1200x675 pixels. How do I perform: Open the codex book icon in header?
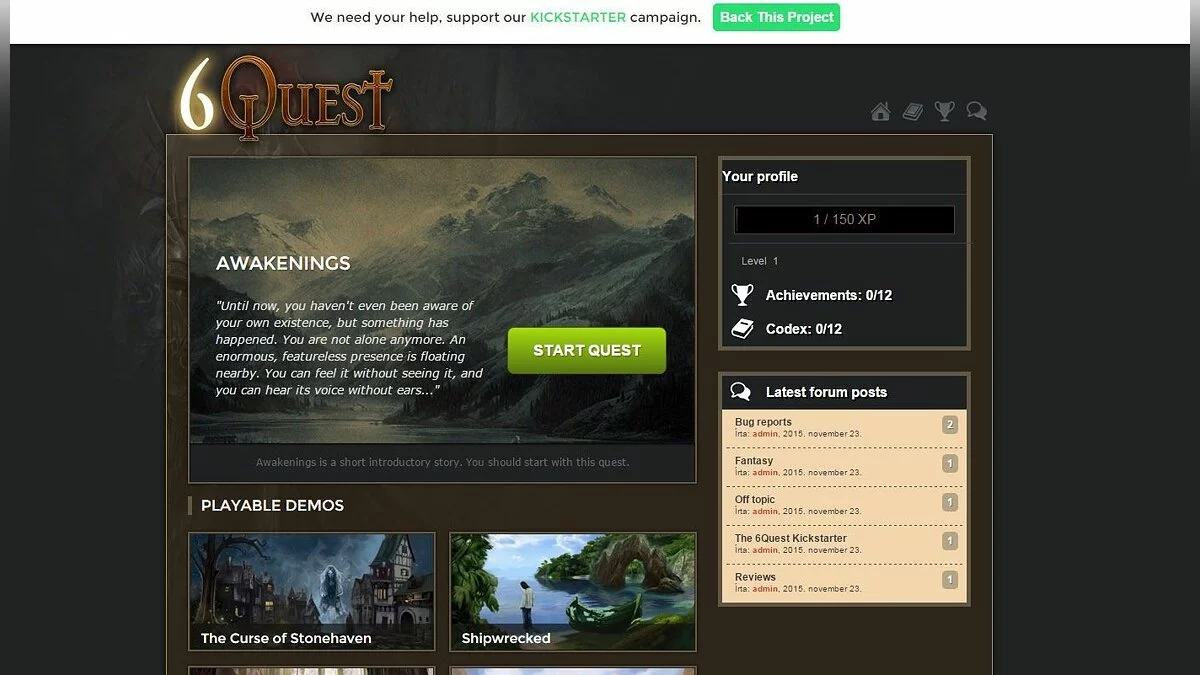coord(912,111)
